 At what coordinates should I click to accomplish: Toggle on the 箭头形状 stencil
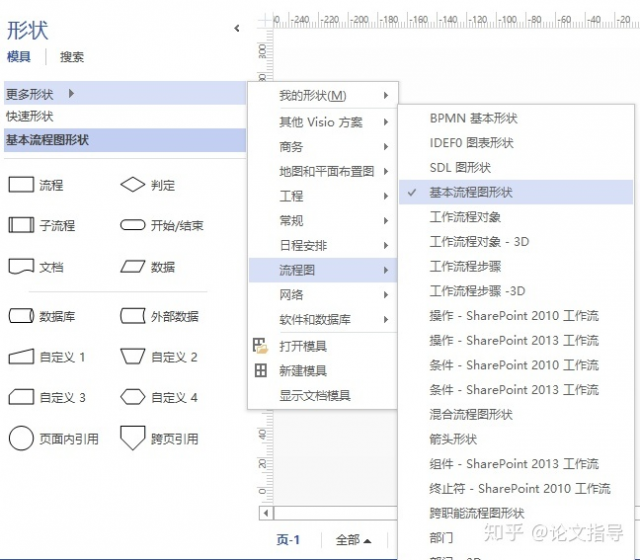pyautogui.click(x=516, y=439)
